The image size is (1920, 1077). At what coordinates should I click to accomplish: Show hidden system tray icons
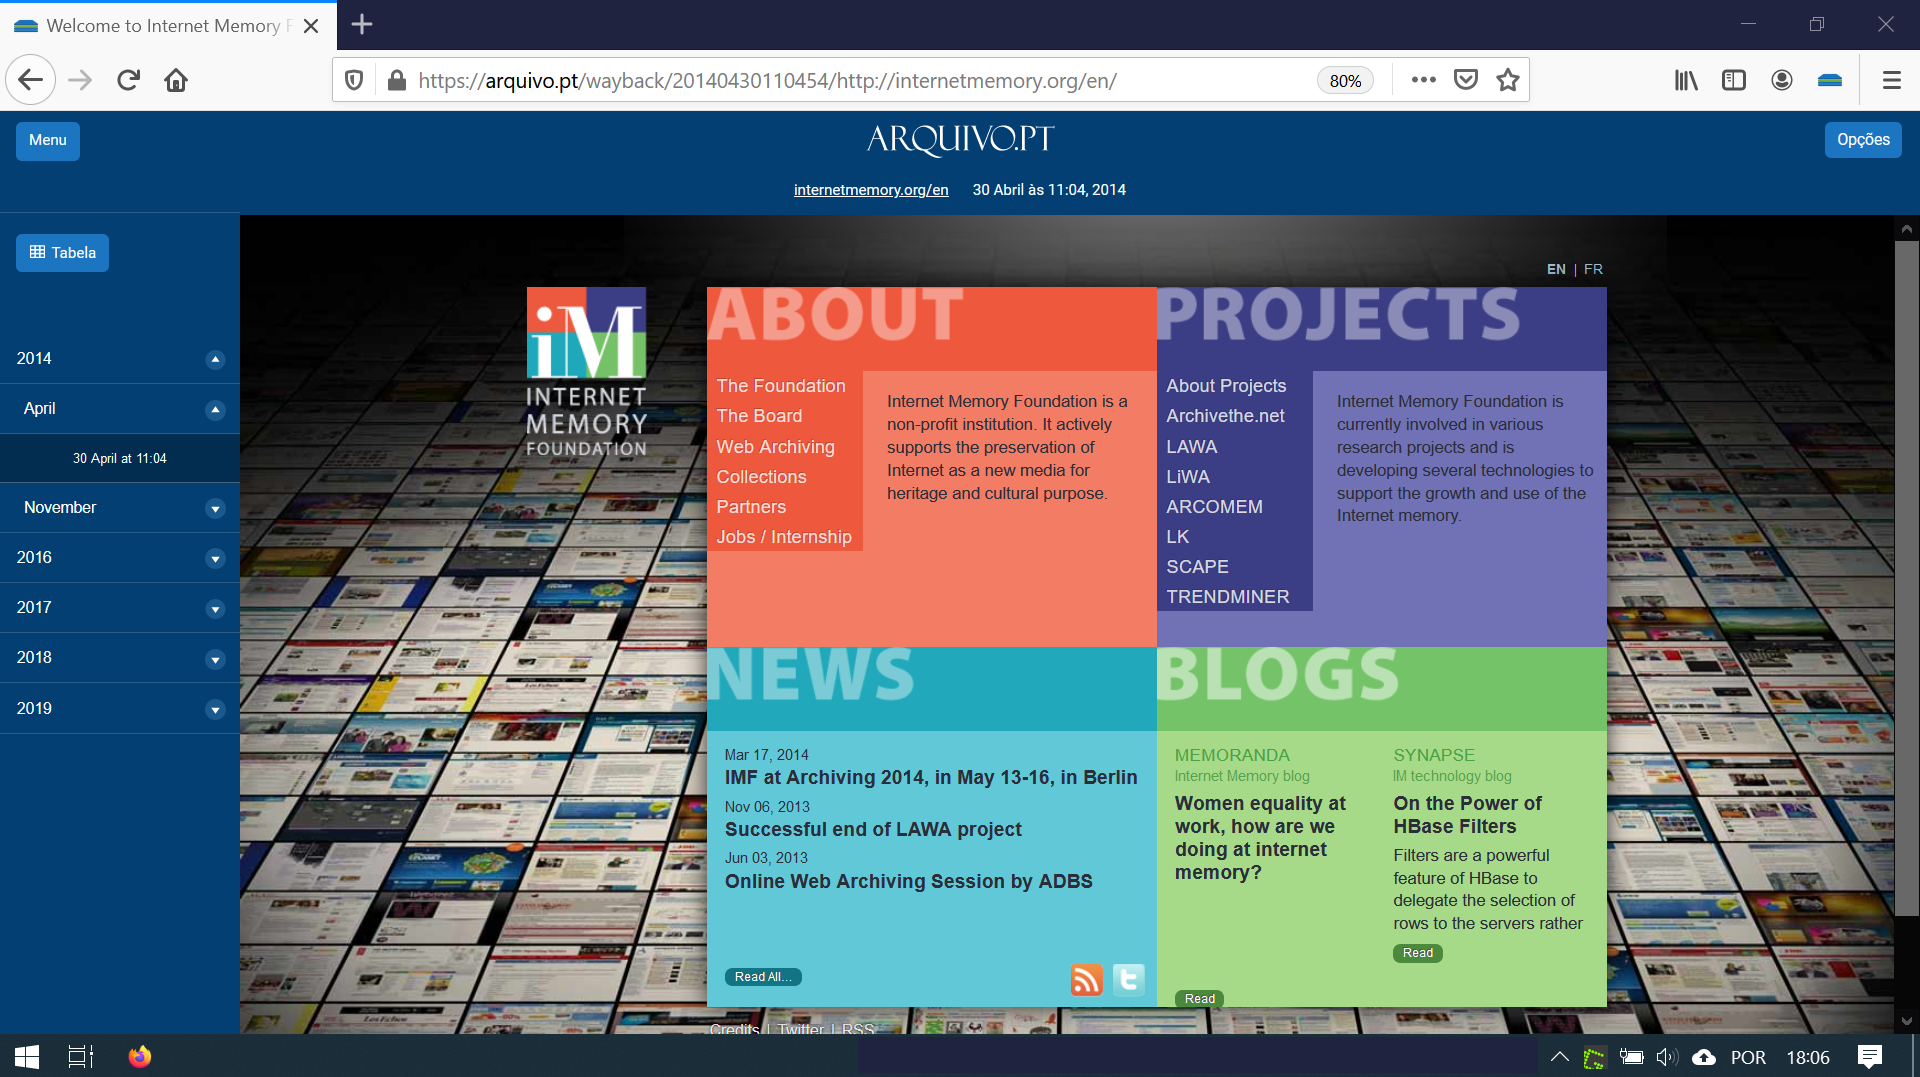(x=1559, y=1057)
